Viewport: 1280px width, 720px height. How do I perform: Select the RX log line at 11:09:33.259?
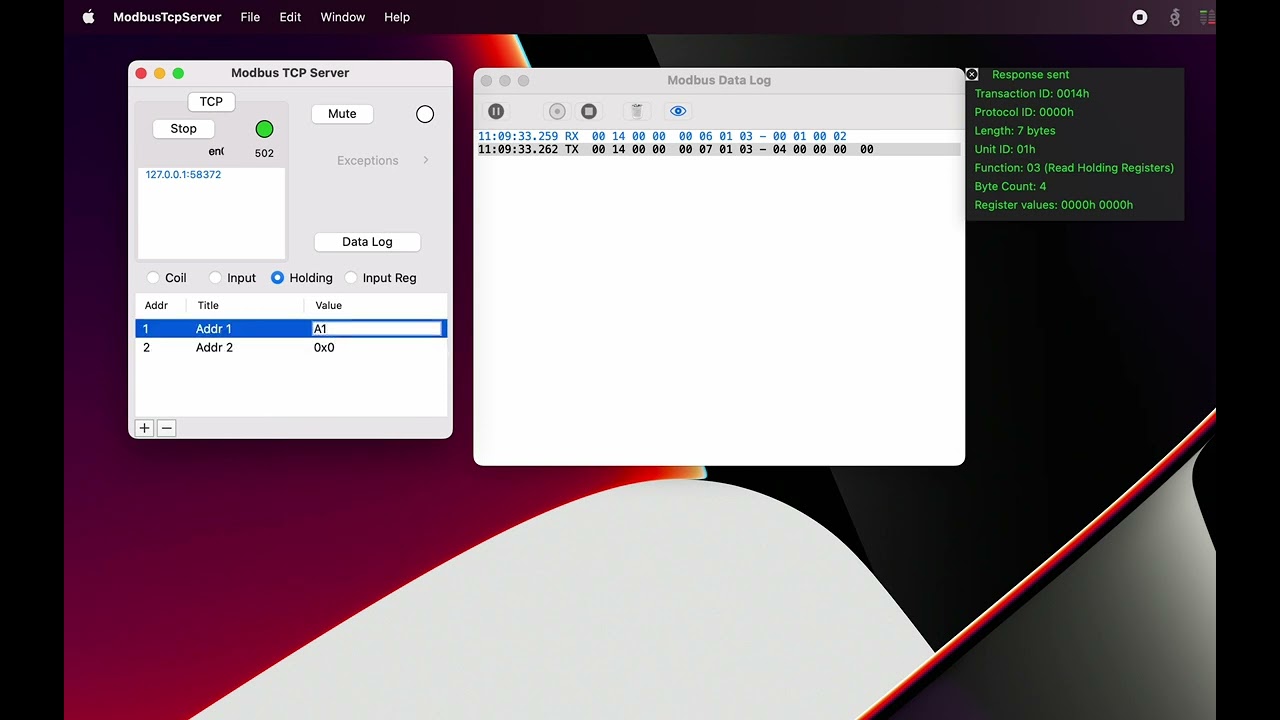[x=718, y=136]
